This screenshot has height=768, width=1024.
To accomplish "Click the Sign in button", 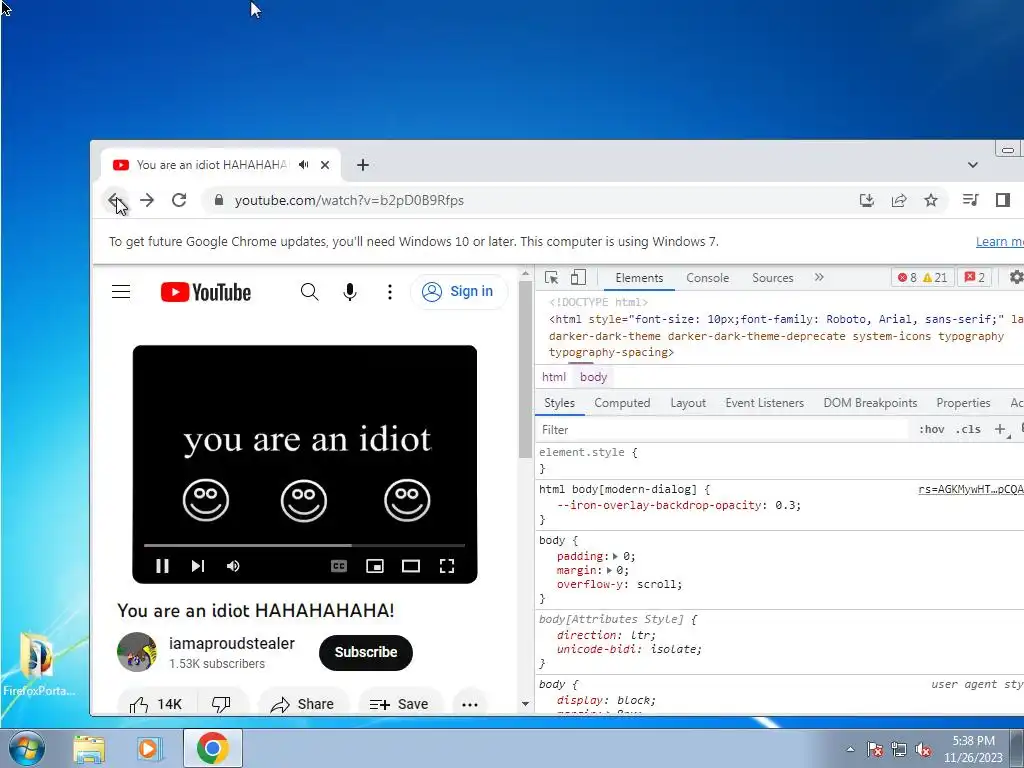I will point(458,291).
